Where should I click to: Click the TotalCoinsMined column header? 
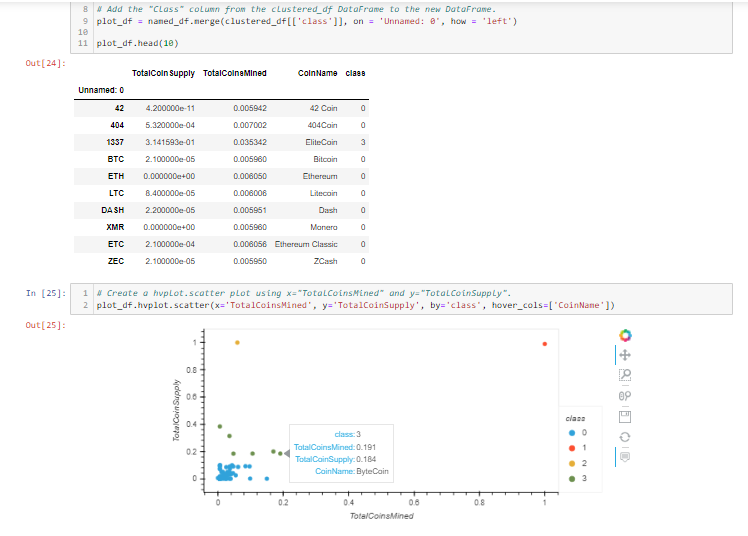coord(235,73)
